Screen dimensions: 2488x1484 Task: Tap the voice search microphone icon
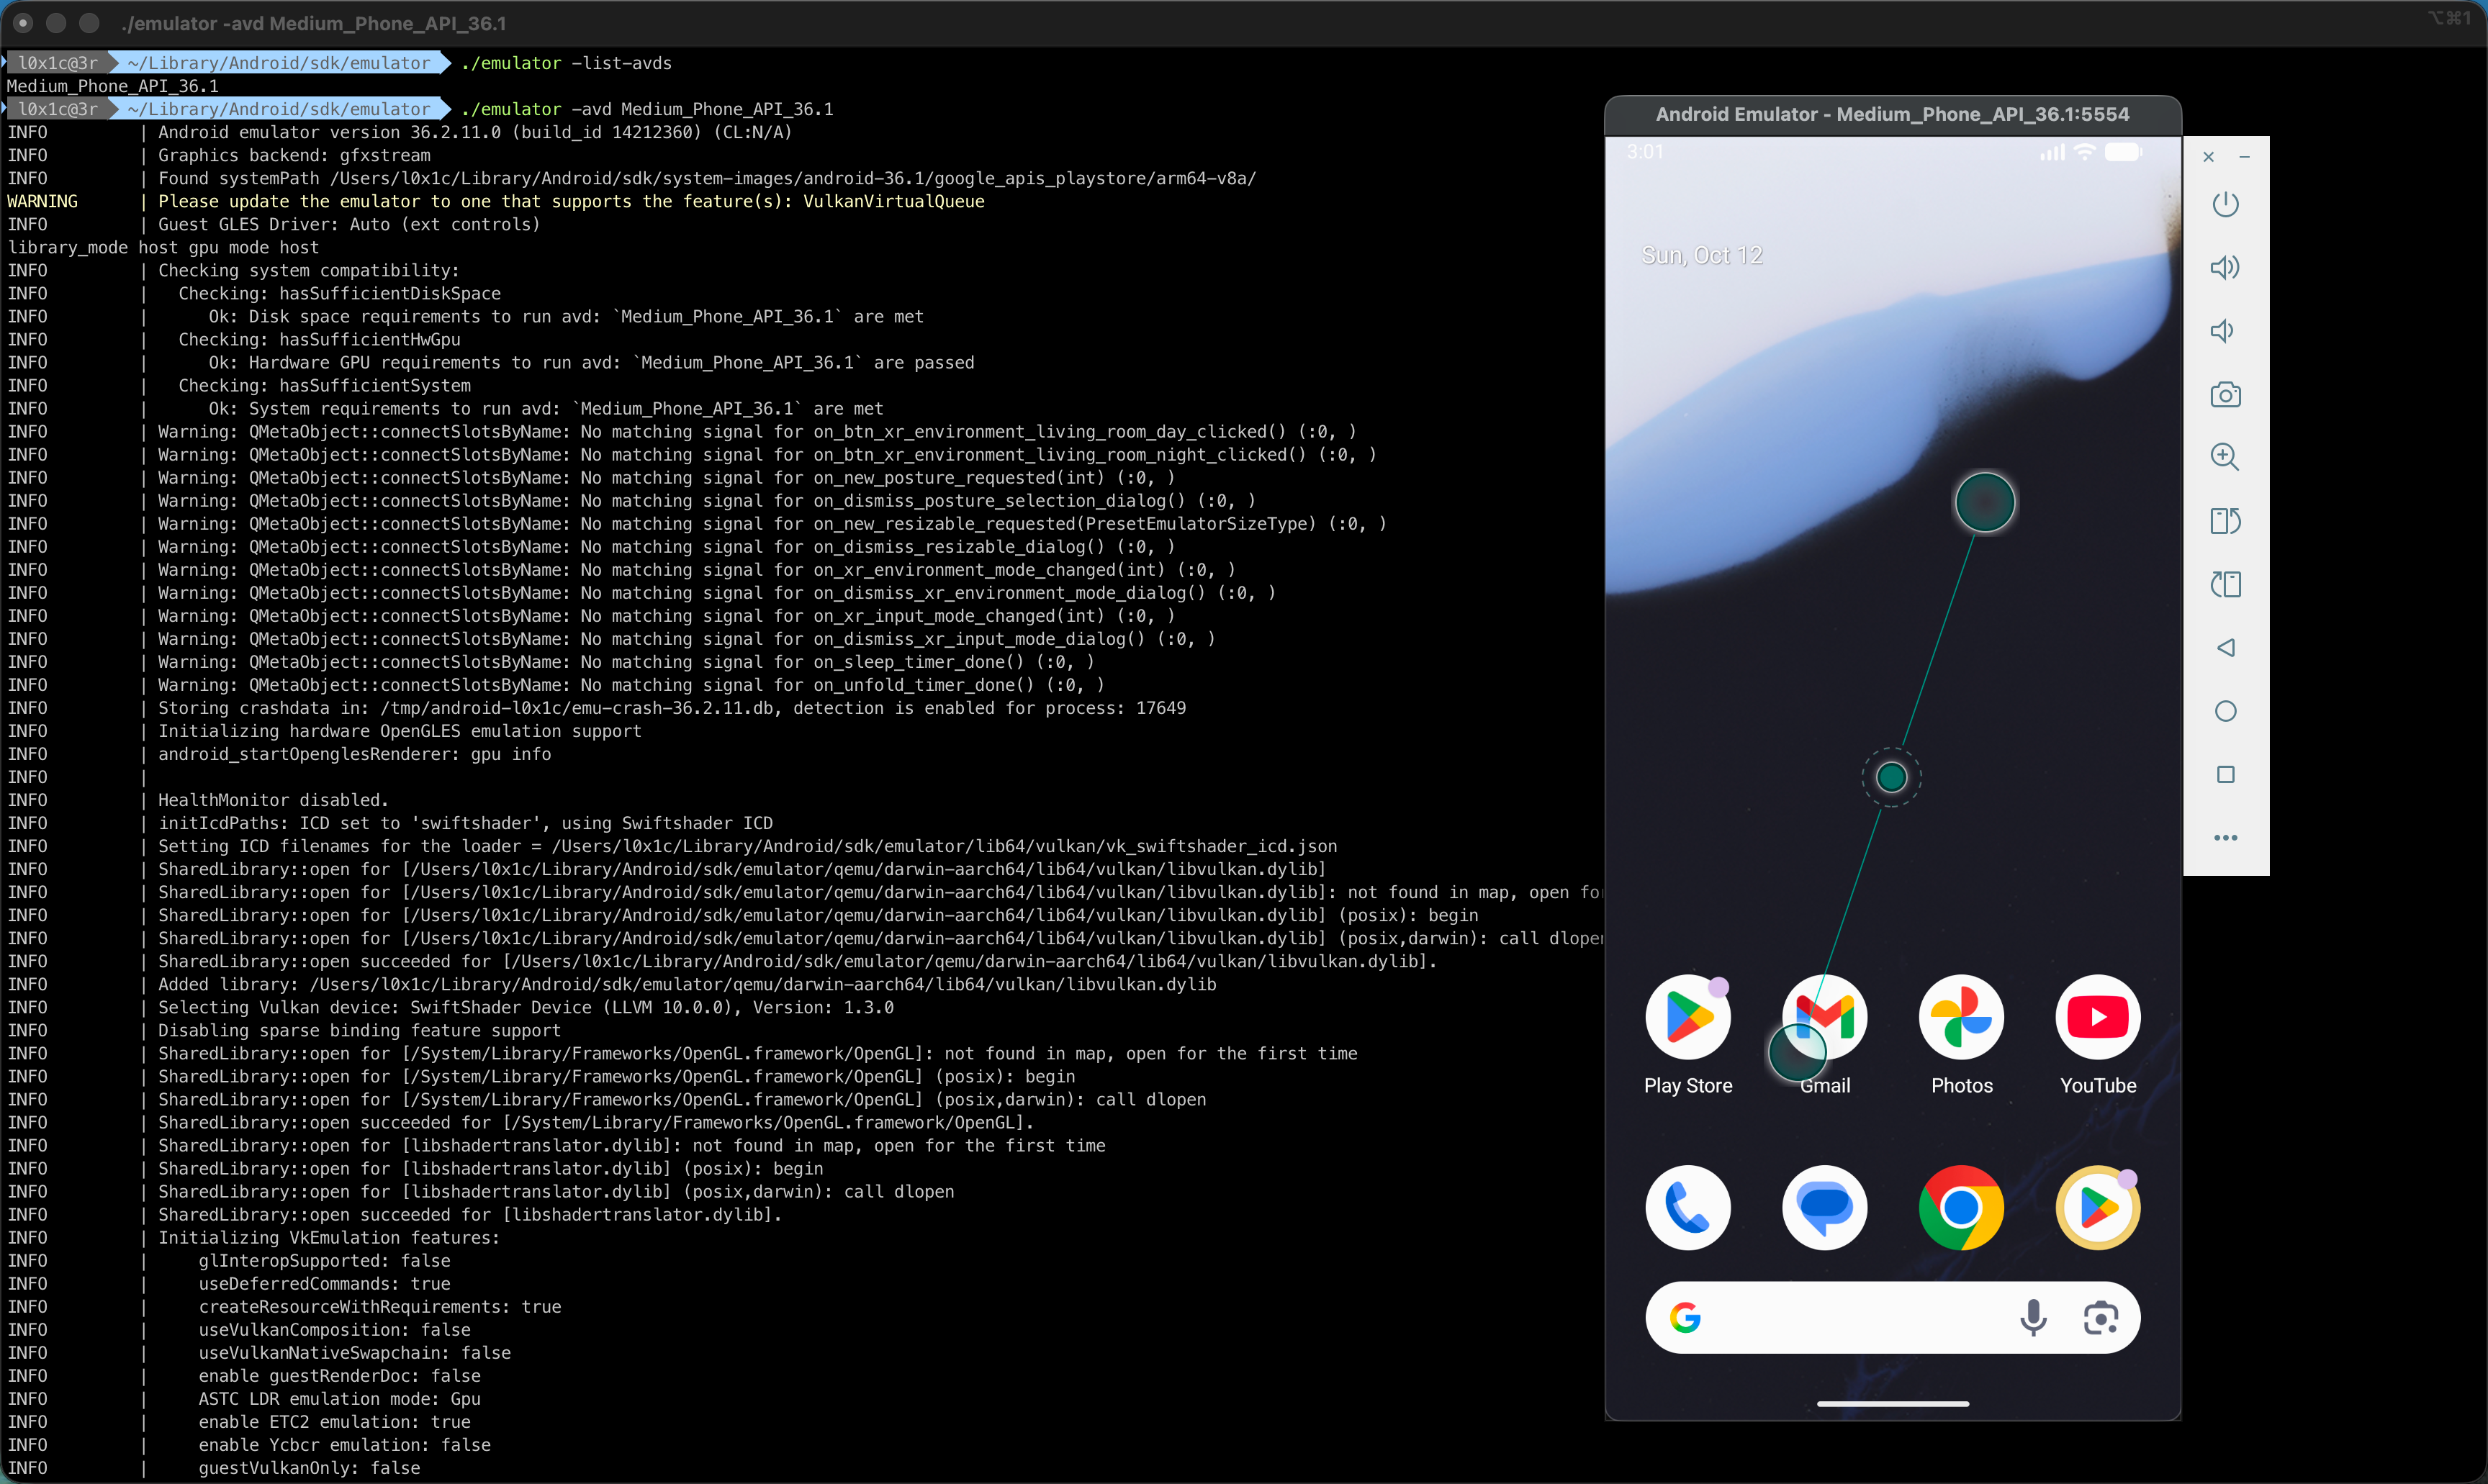(2032, 1318)
